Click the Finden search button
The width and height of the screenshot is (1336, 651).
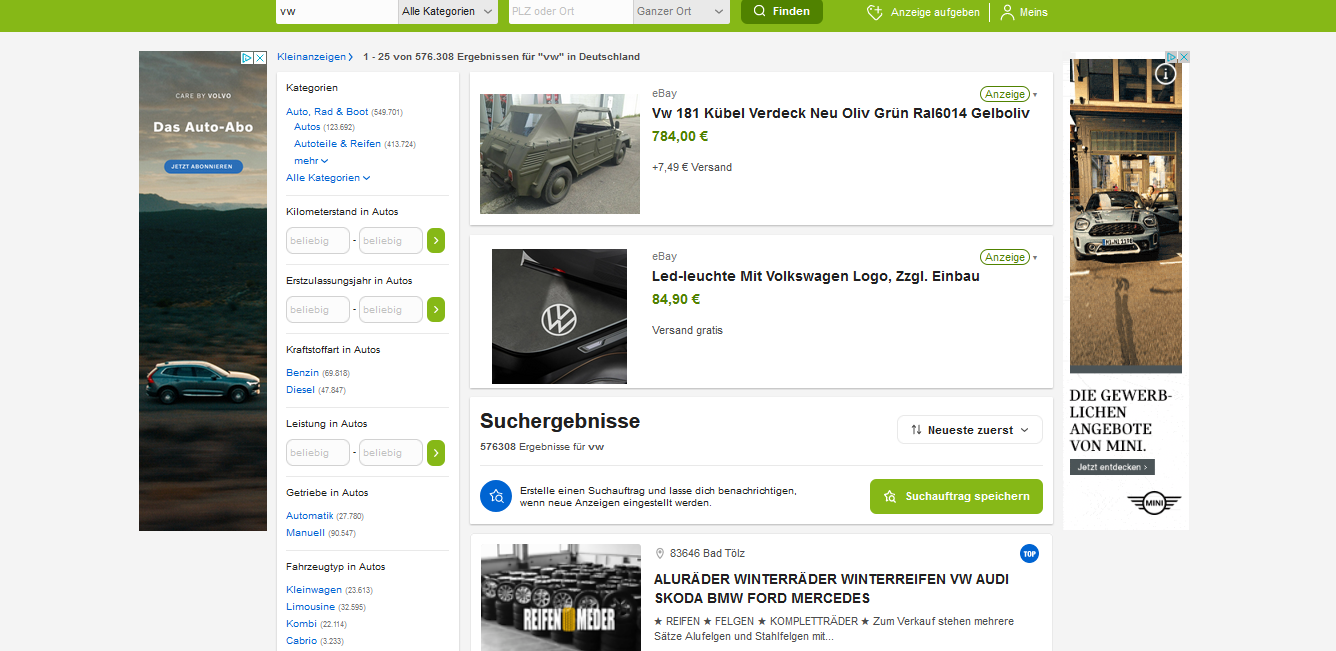[782, 11]
